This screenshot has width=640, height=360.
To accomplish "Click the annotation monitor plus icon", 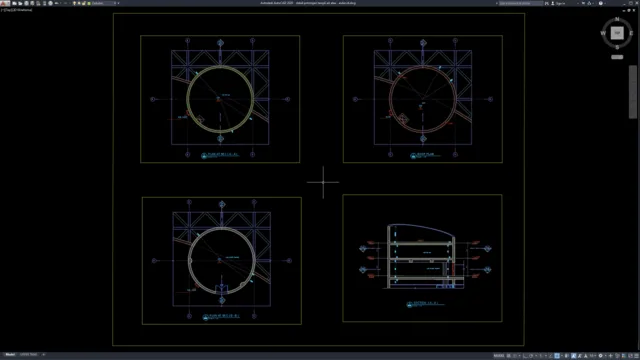I will point(611,356).
